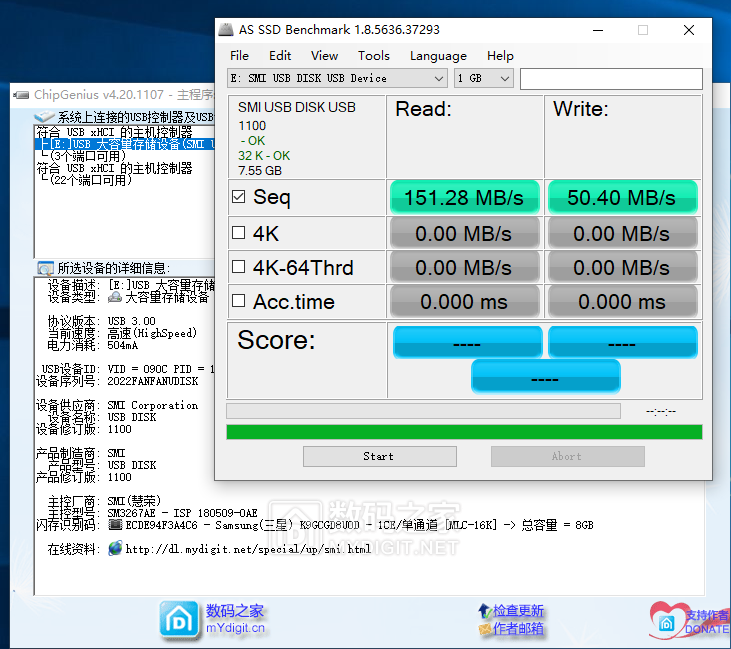
Task: Select the (22个端口可用) tree item
Action: (x=90, y=180)
